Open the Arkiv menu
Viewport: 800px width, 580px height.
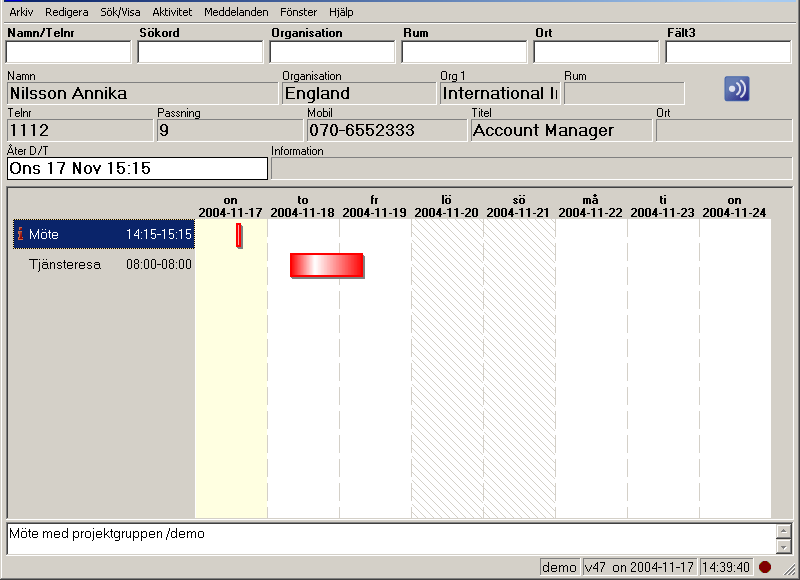[21, 12]
